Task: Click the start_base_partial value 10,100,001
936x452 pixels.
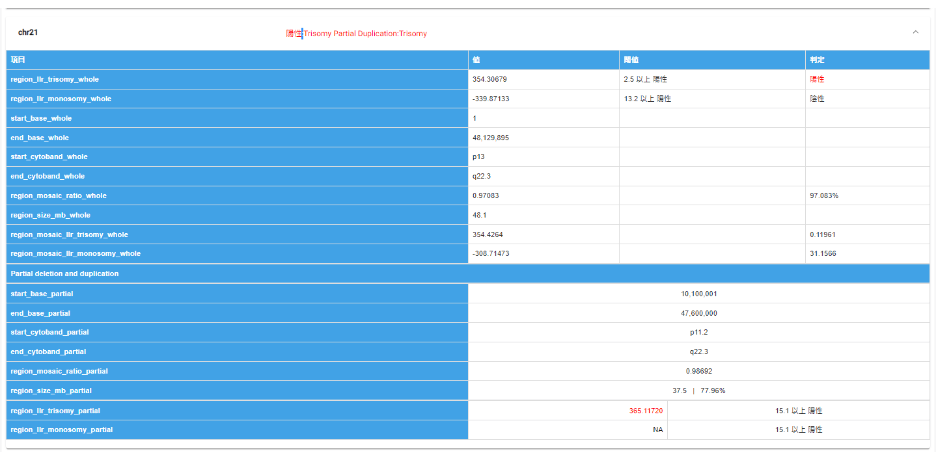Action: [698, 293]
